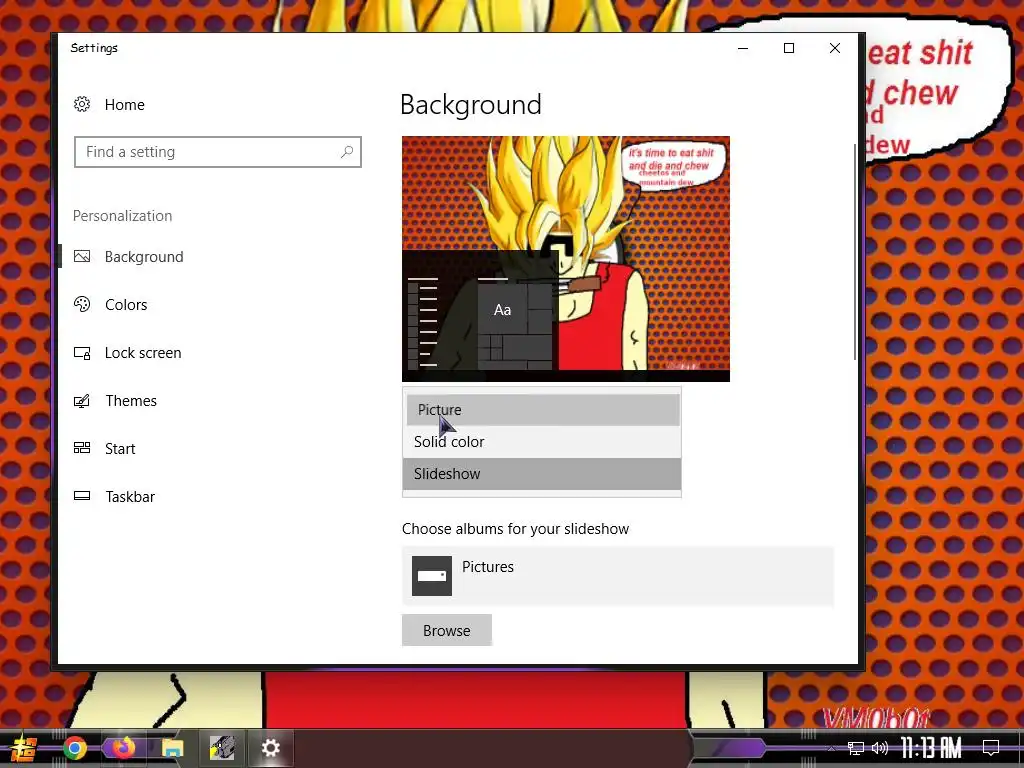Screen dimensions: 1024x768
Task: Click the Browse button
Action: [x=447, y=630]
